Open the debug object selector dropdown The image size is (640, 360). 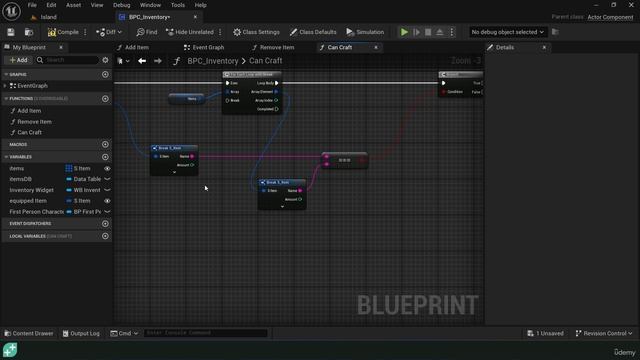[507, 32]
